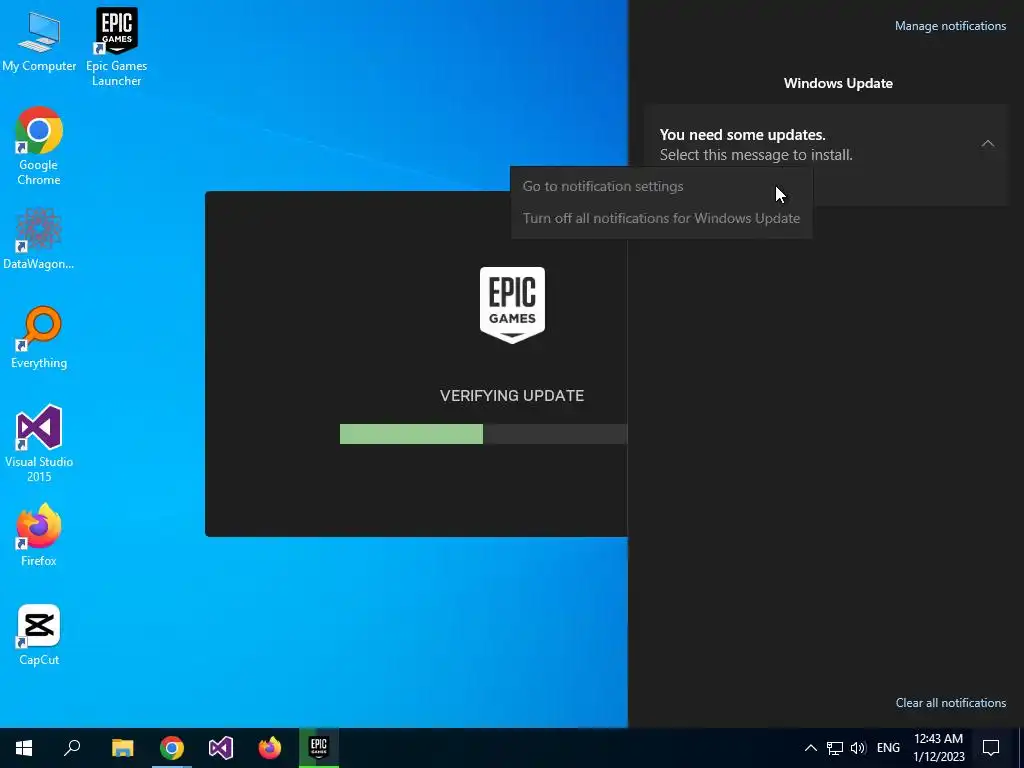Screen dimensions: 1024x768
Task: Close the Action Center via taskbar icon
Action: point(991,748)
